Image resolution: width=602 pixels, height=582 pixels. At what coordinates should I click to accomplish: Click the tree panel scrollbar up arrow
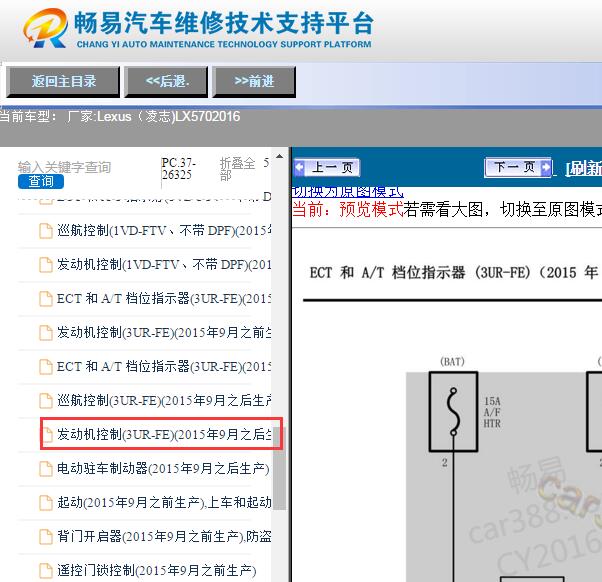click(280, 156)
